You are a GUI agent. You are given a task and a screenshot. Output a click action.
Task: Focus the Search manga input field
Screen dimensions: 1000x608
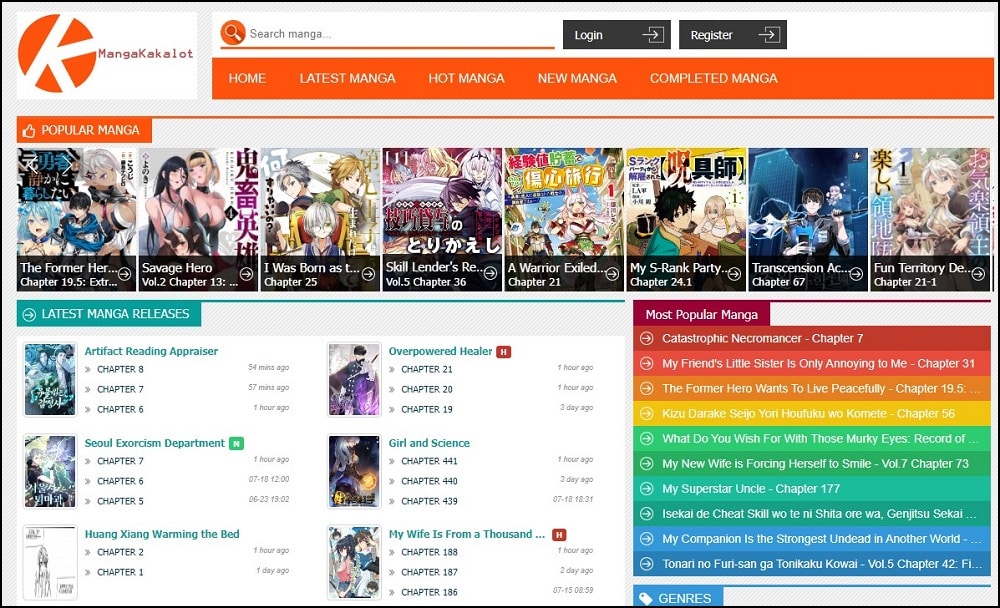(x=400, y=34)
